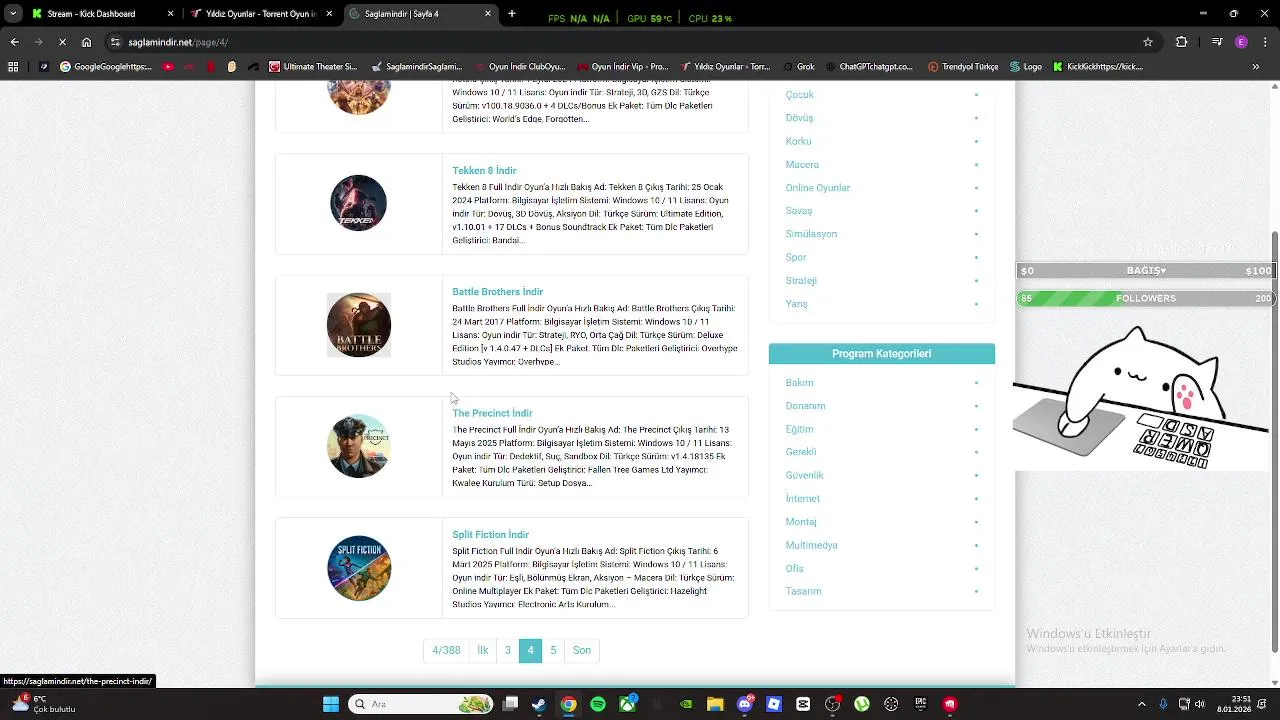Click the followers progress bar overlay
The height and width of the screenshot is (720, 1280).
tap(1145, 298)
